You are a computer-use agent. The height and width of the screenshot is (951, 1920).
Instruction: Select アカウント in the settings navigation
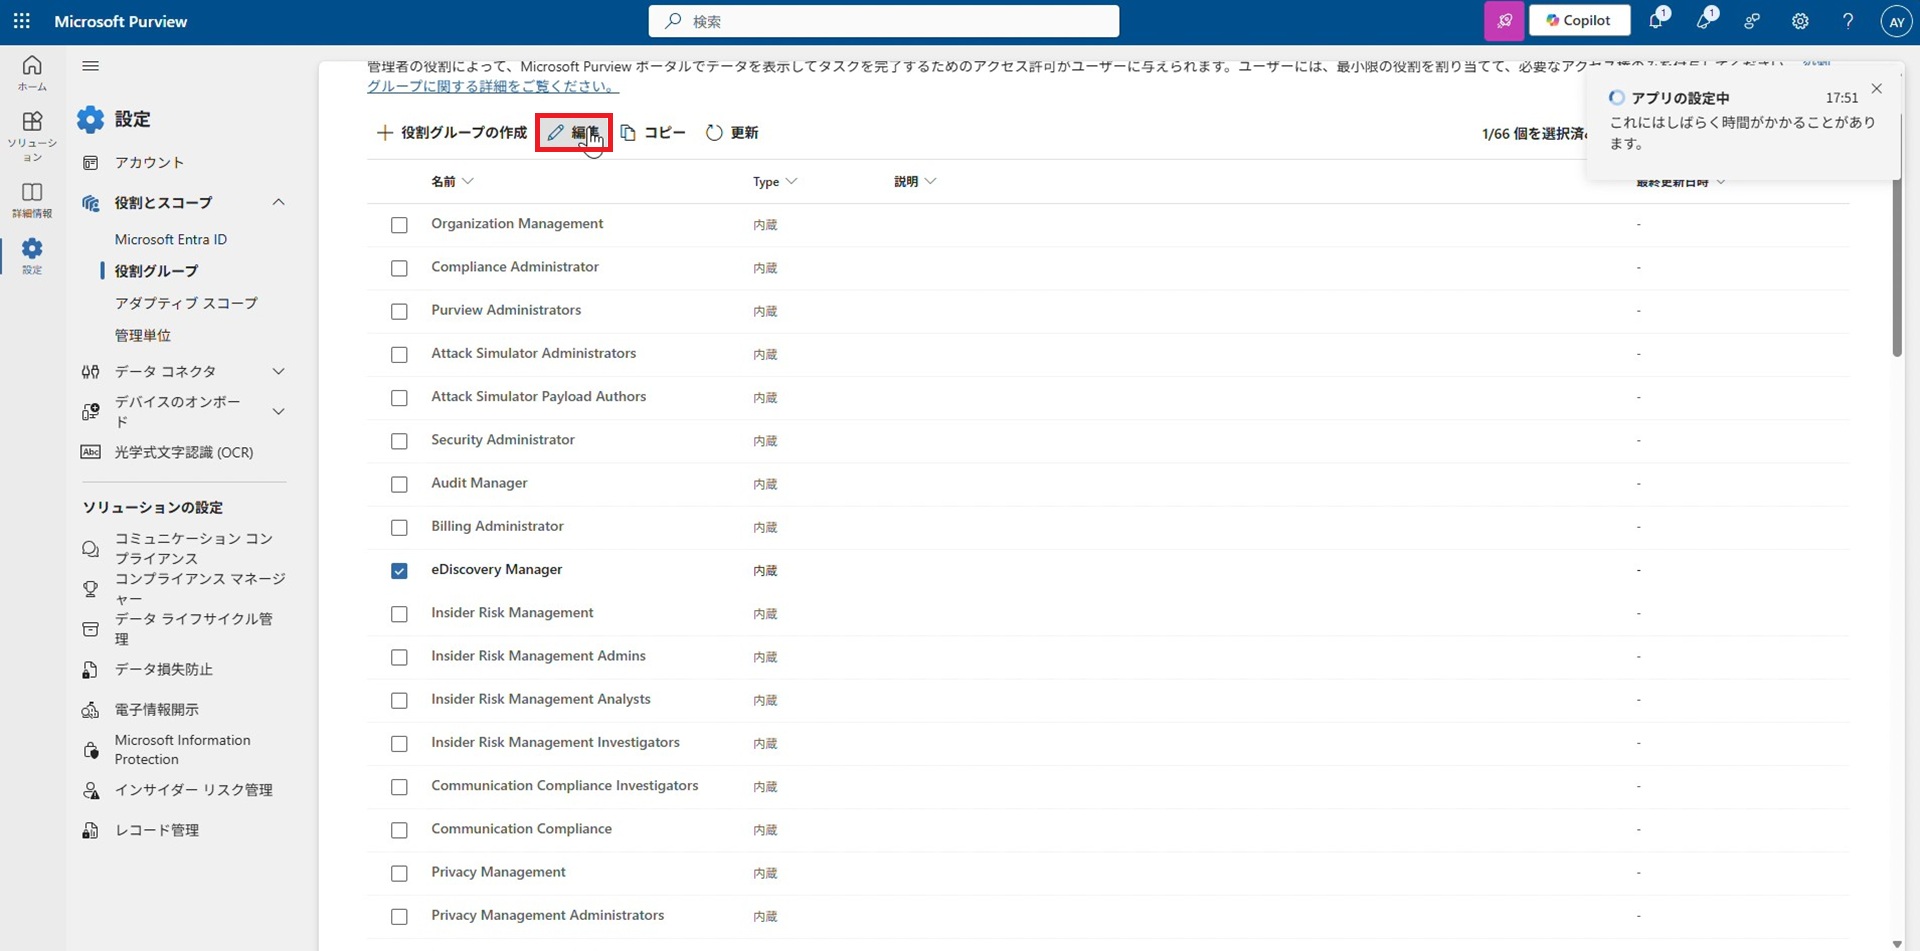click(x=148, y=162)
